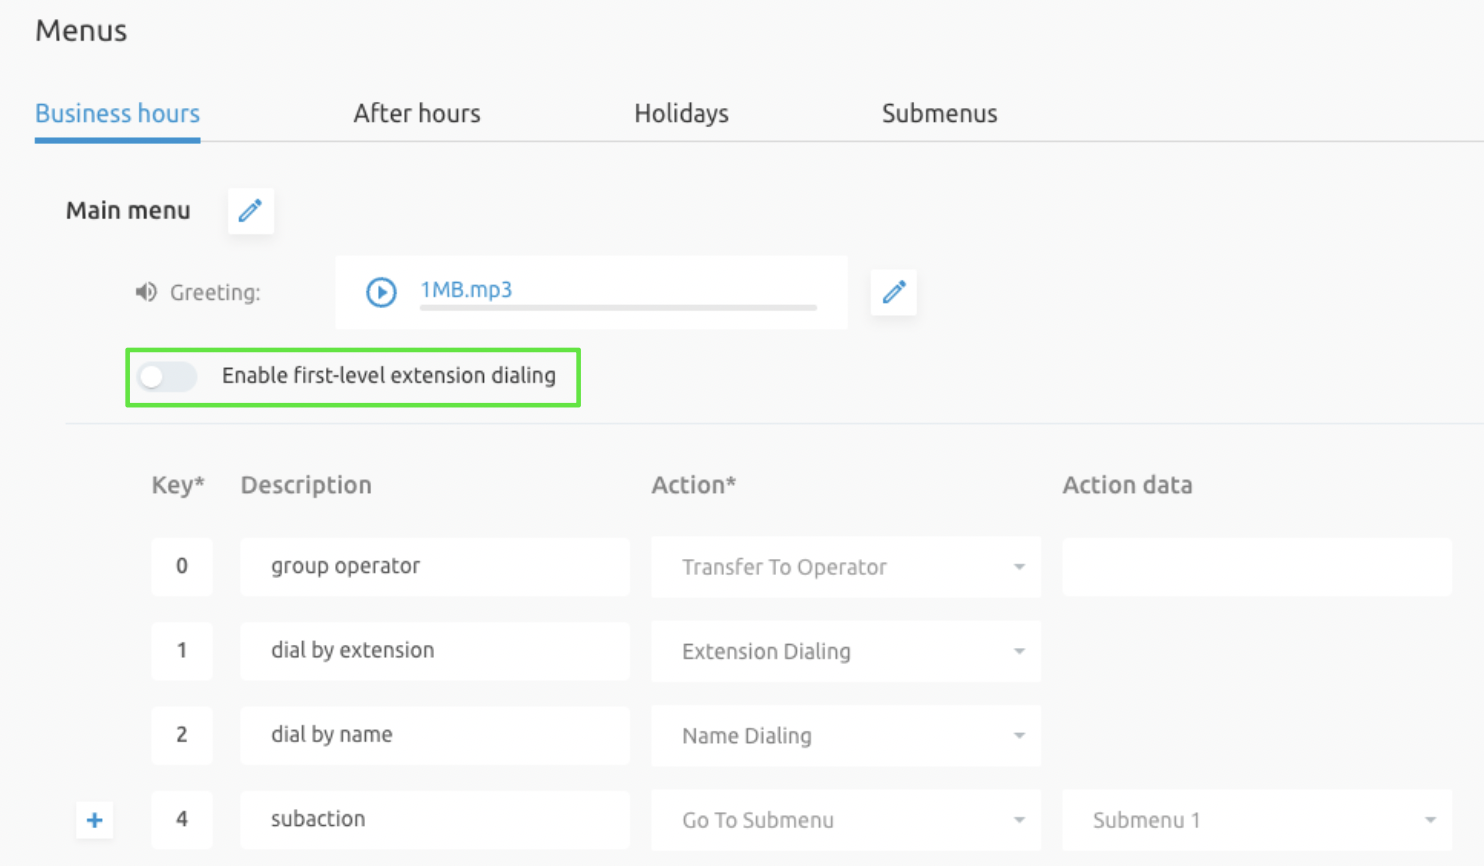This screenshot has height=866, width=1484.
Task: Open the Transfer To Operator action dropdown
Action: [845, 567]
